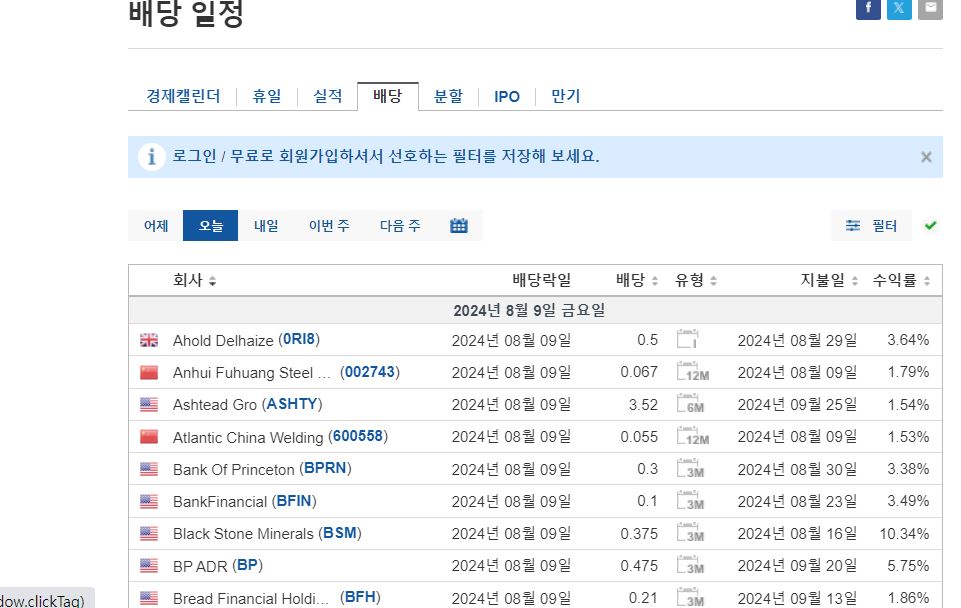Click US flag for Bread Financial
This screenshot has height=608, width=961.
point(149,598)
